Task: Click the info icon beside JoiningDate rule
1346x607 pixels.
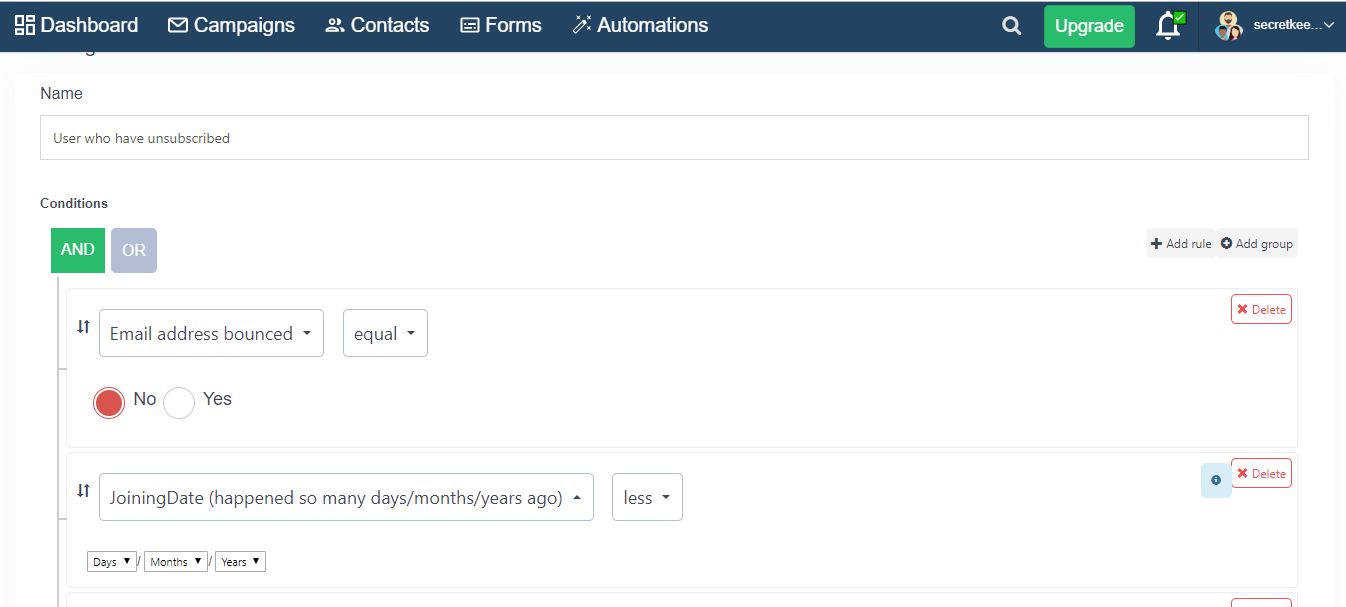Action: click(1216, 480)
